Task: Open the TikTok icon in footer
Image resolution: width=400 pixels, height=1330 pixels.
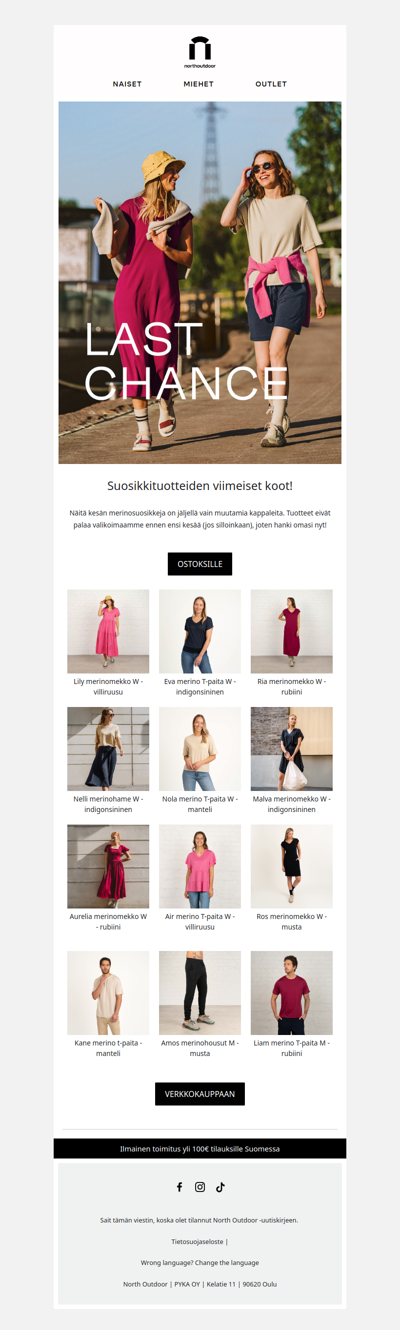Action: point(220,1187)
